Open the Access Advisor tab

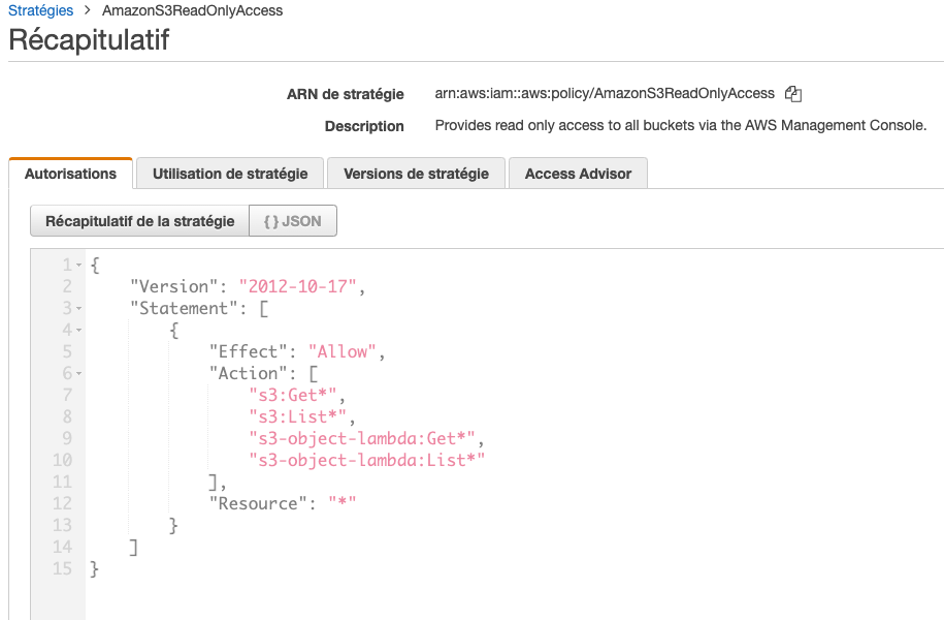coord(578,174)
